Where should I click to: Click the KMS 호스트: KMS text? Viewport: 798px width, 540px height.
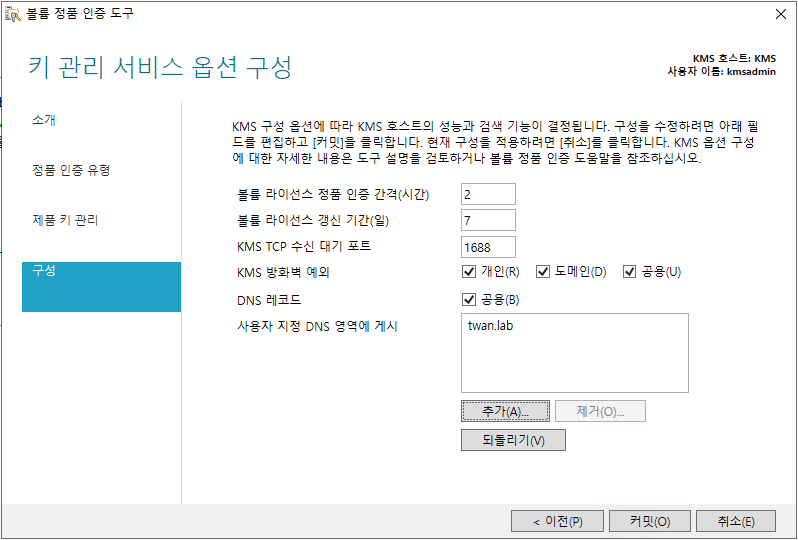point(734,59)
